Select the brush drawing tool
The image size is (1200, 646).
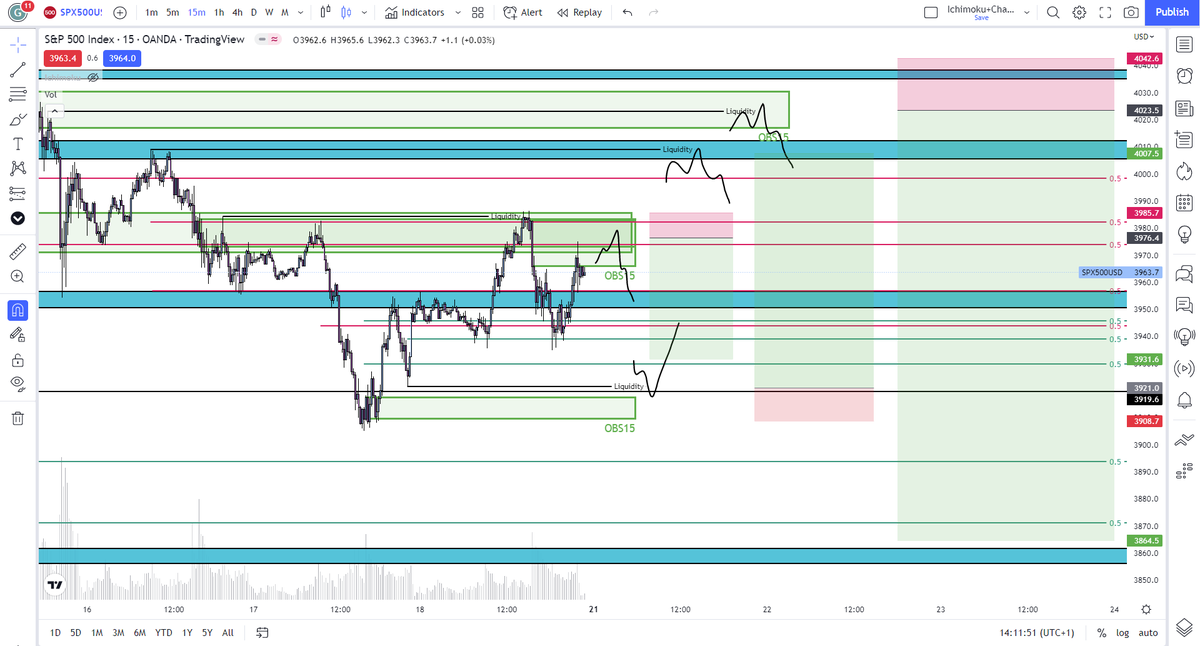point(17,119)
